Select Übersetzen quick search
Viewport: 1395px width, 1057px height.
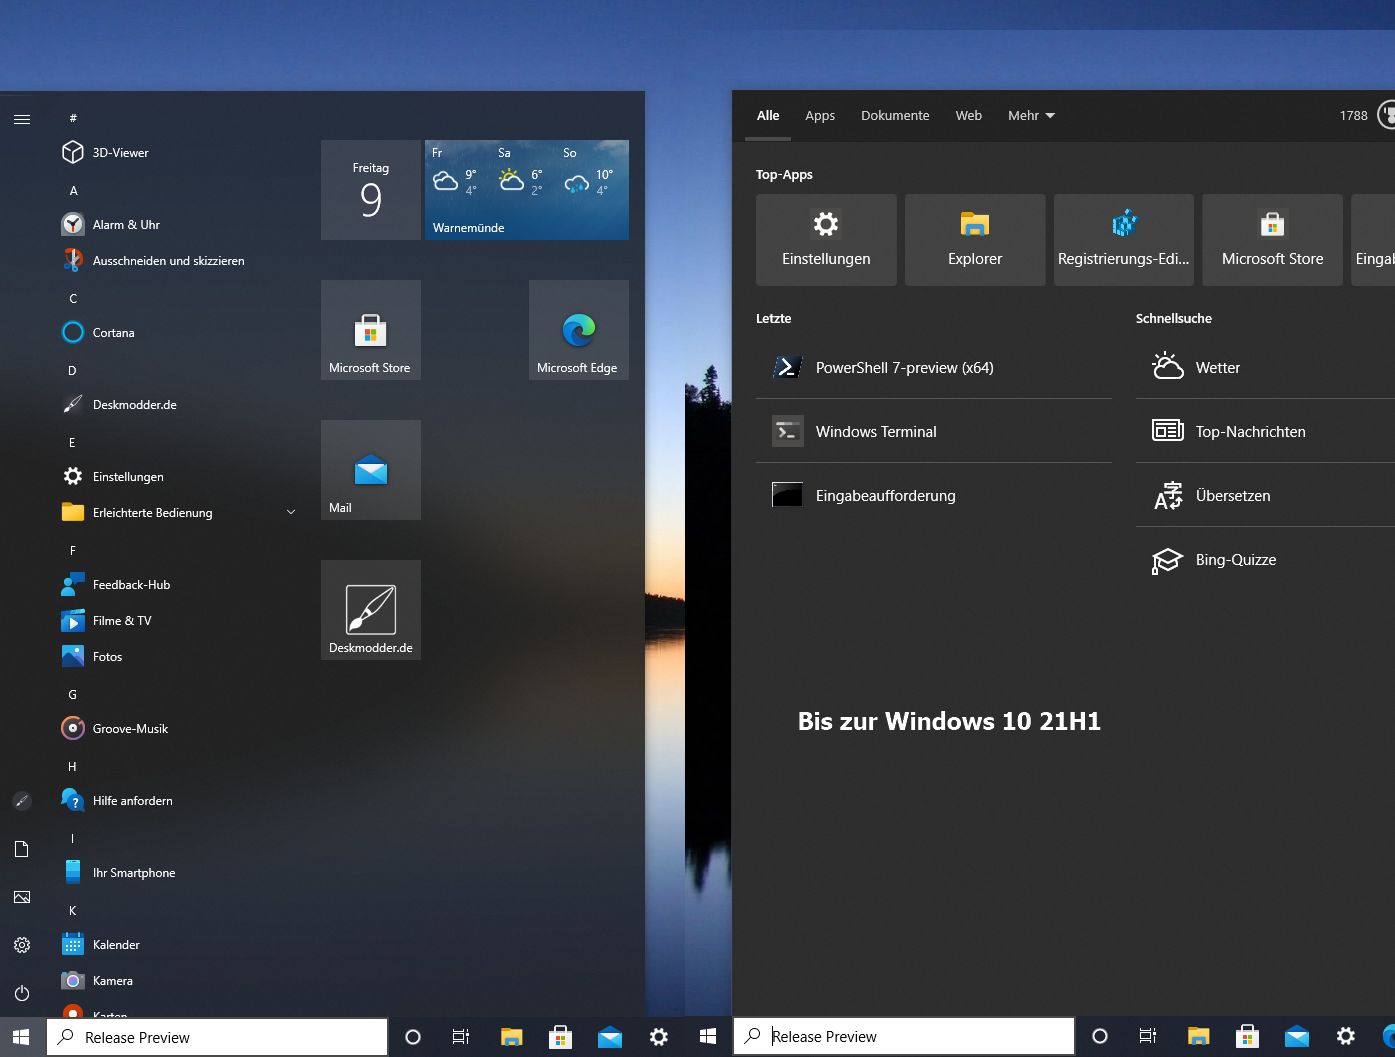[1265, 495]
